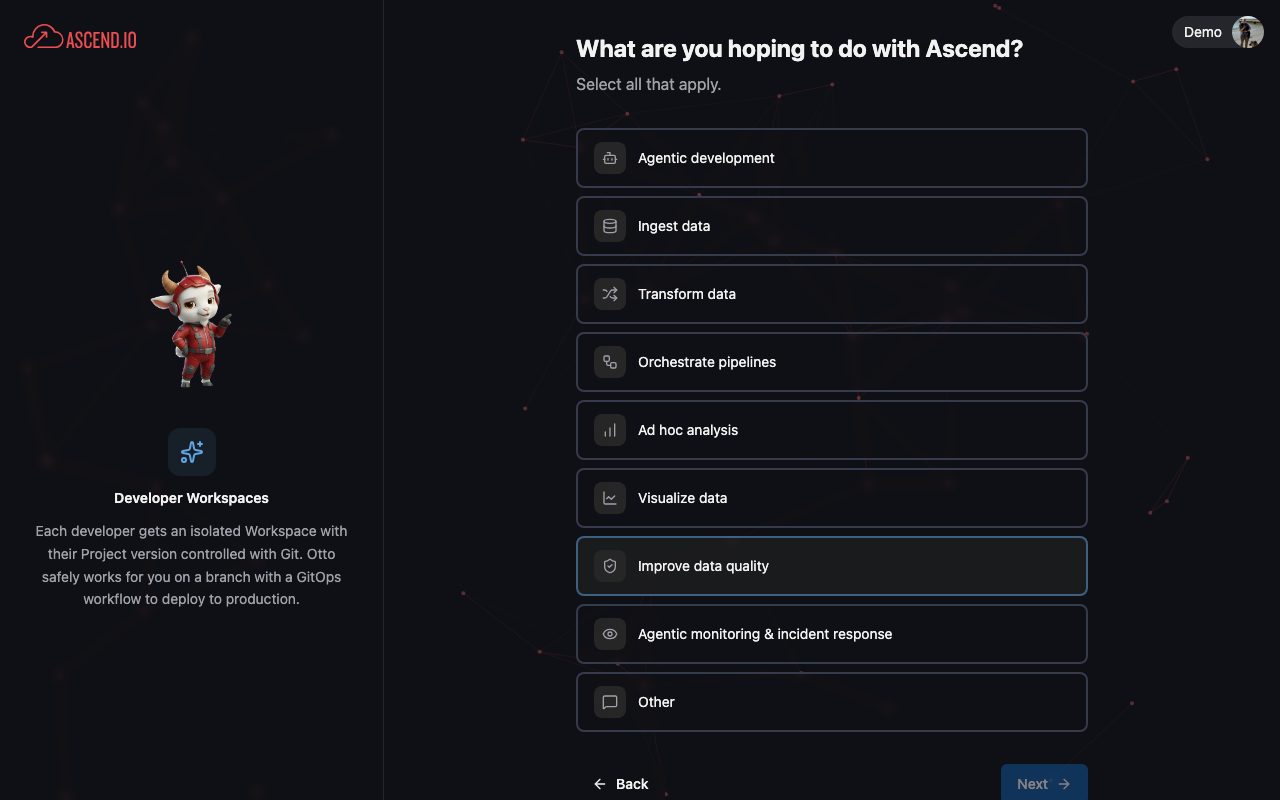Click the Developer Workspaces sparkle icon

pyautogui.click(x=191, y=452)
